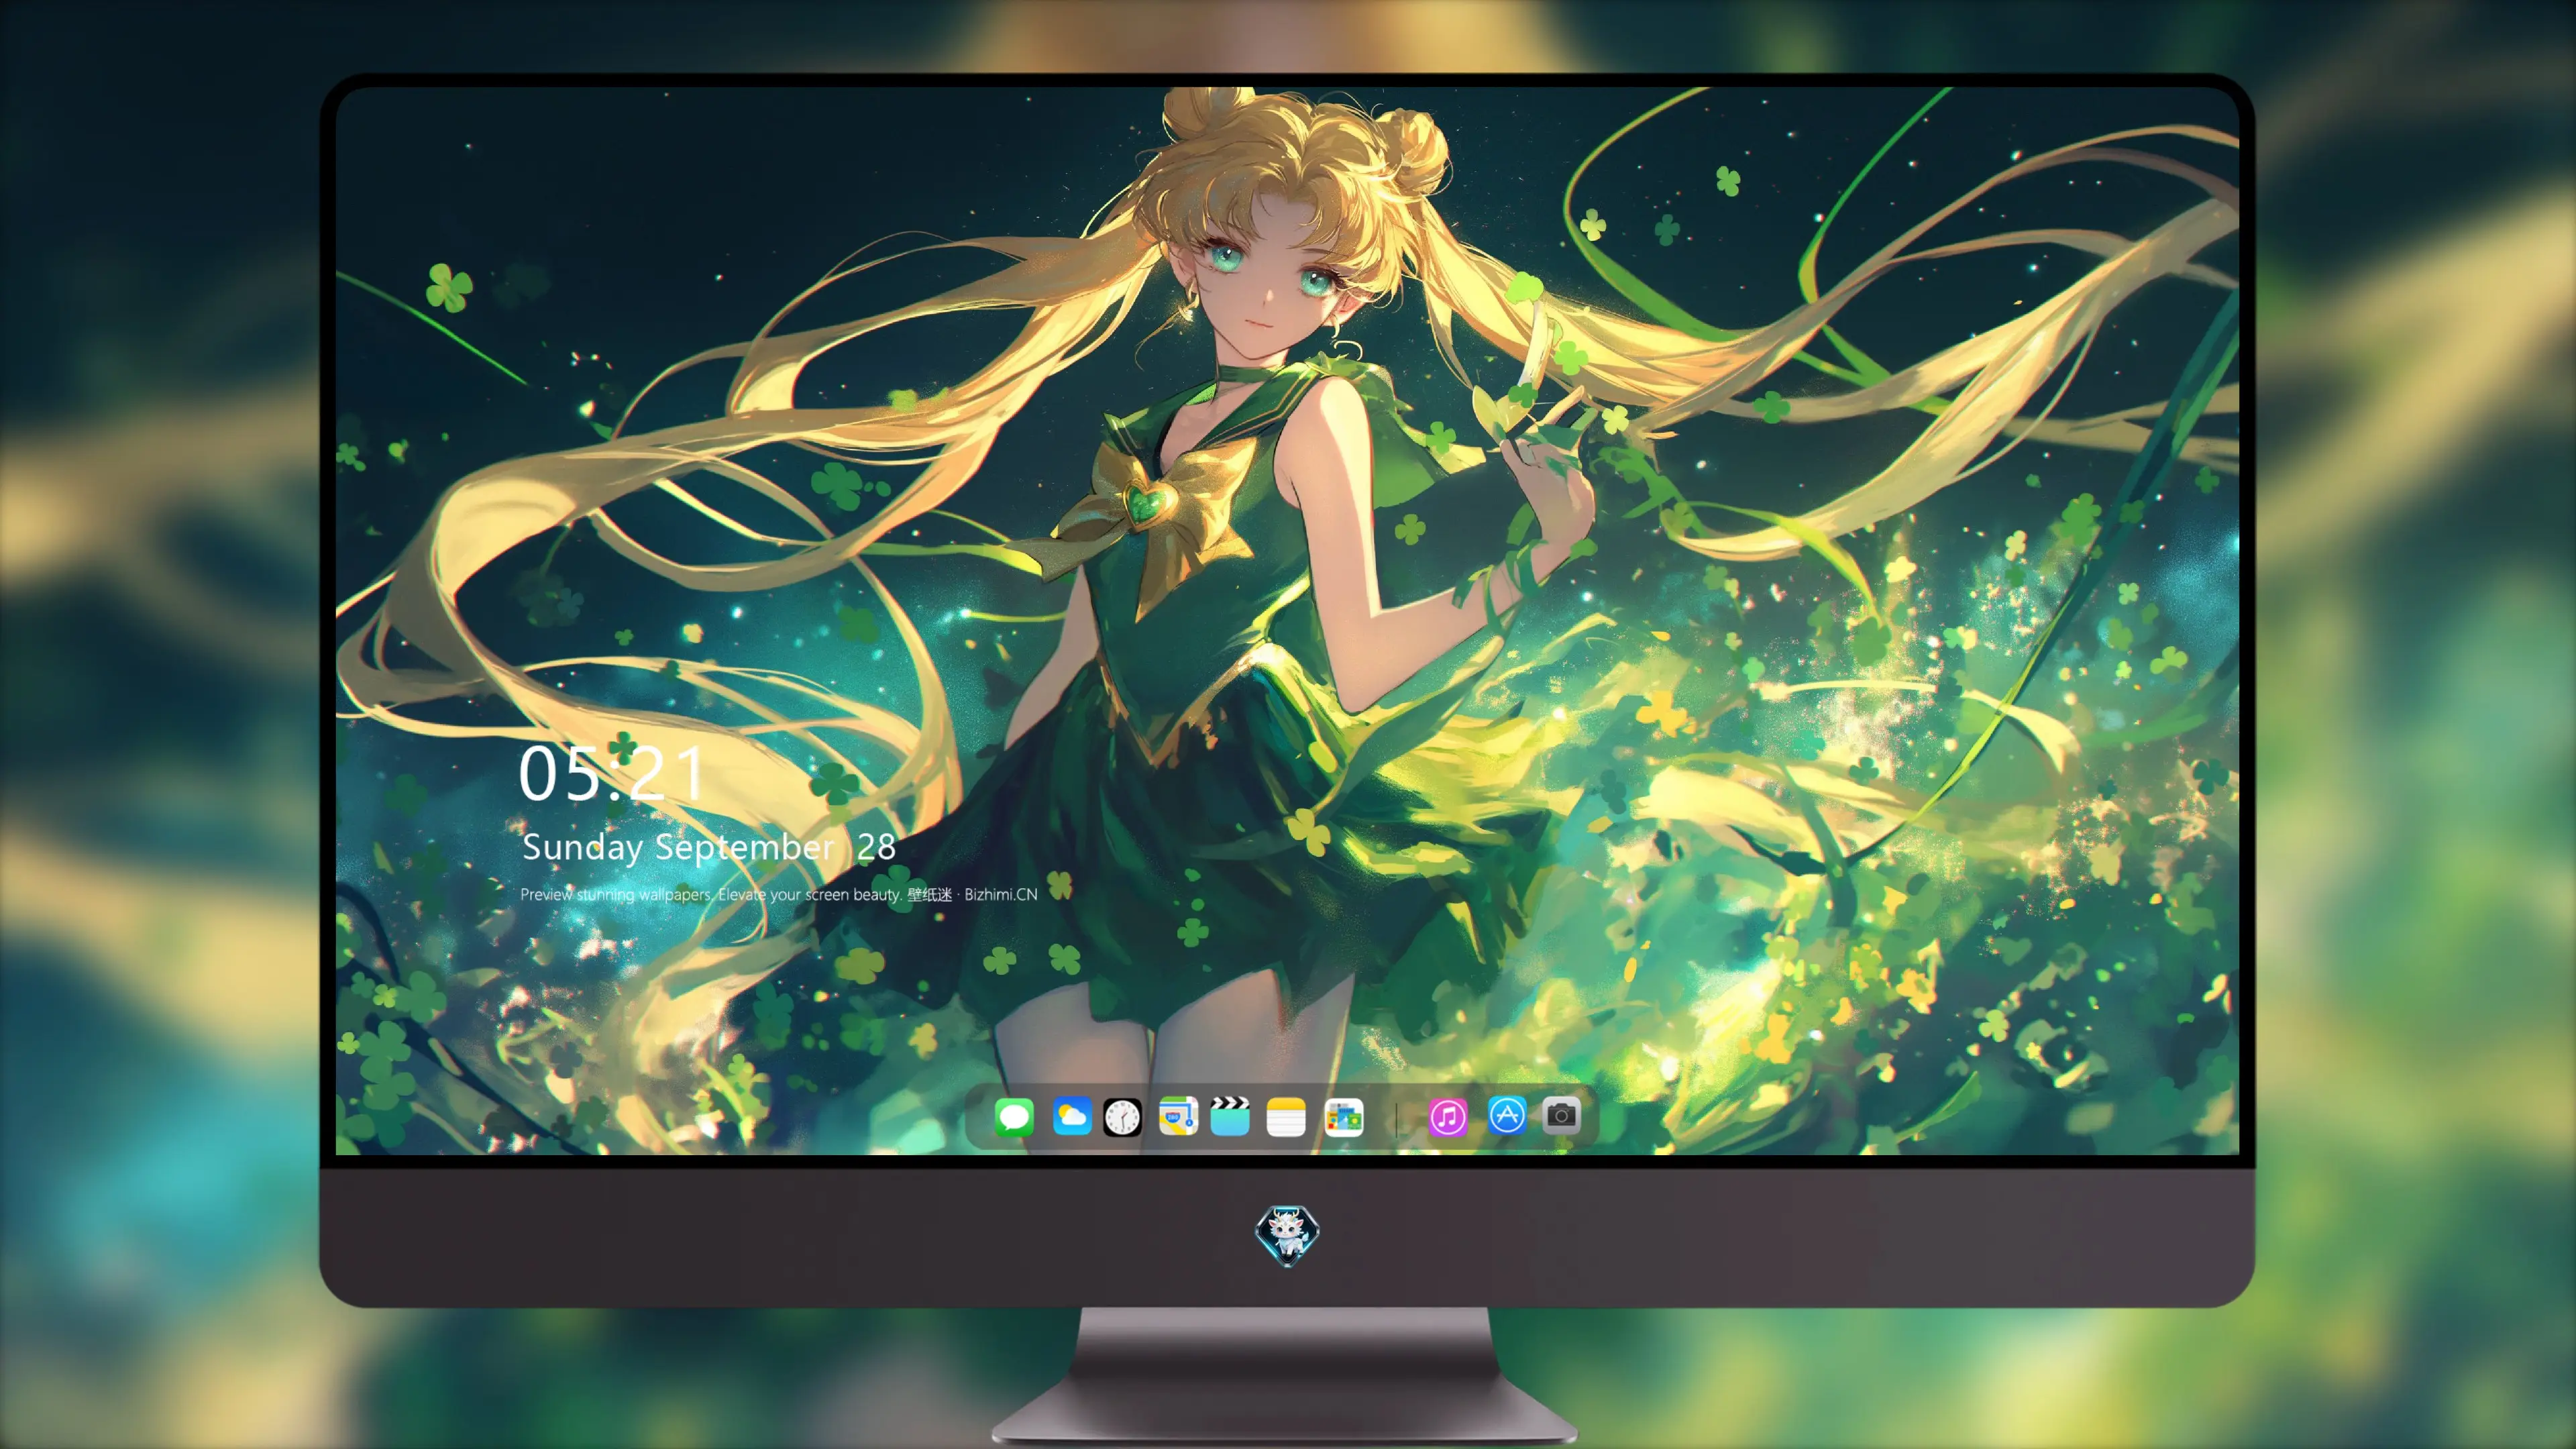
Task: Open the Camera app in the dock
Action: tap(1561, 1116)
